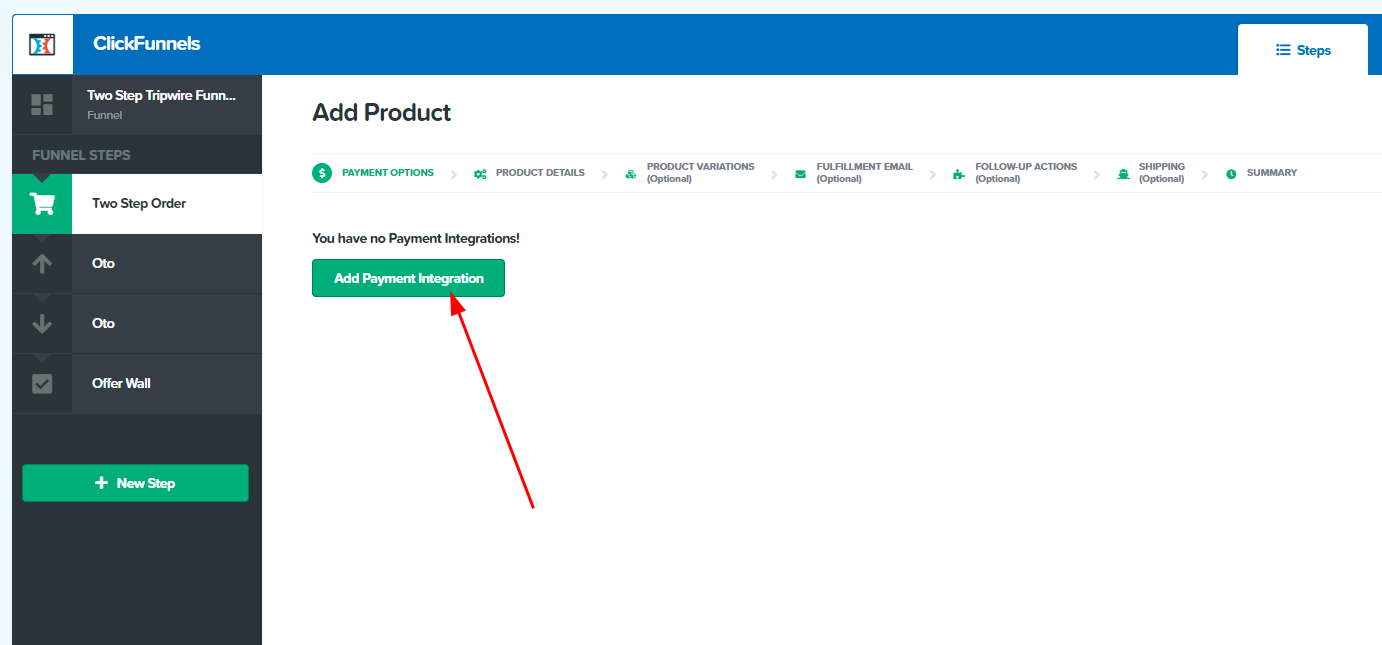This screenshot has width=1382, height=645.
Task: Click the list icon in Steps tab
Action: click(1283, 50)
